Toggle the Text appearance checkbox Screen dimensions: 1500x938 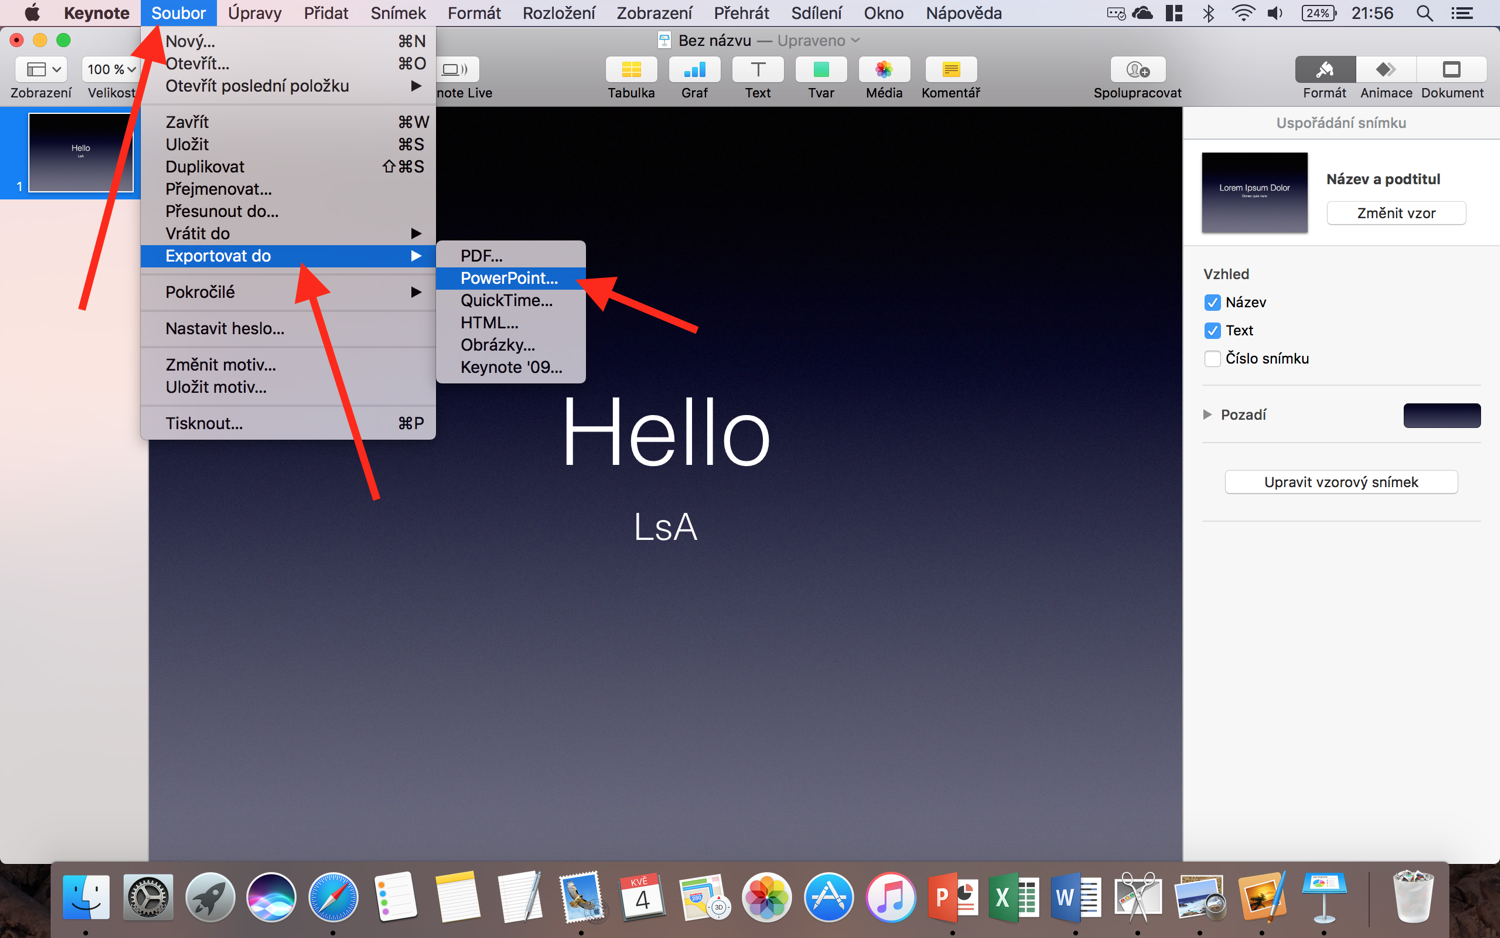click(x=1212, y=331)
